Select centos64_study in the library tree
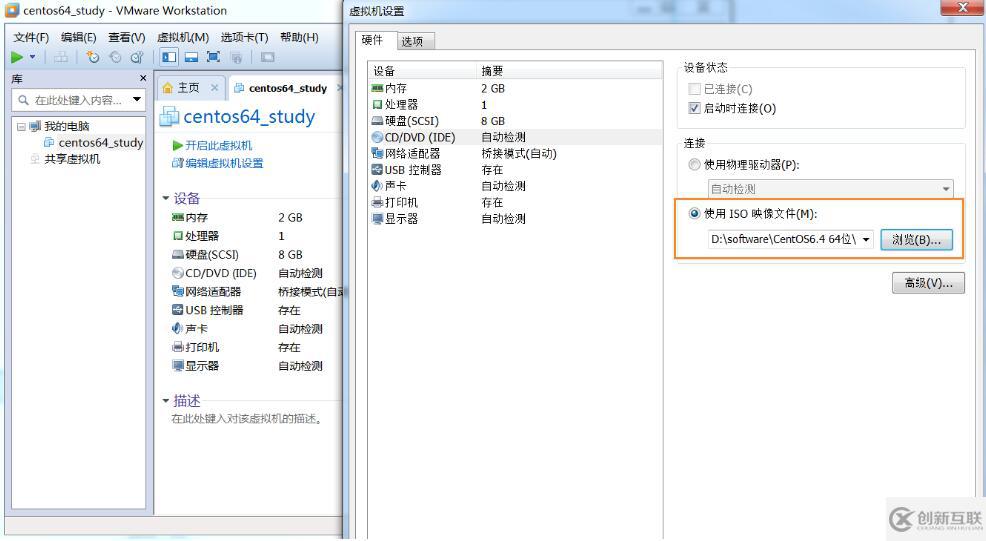 (101, 143)
